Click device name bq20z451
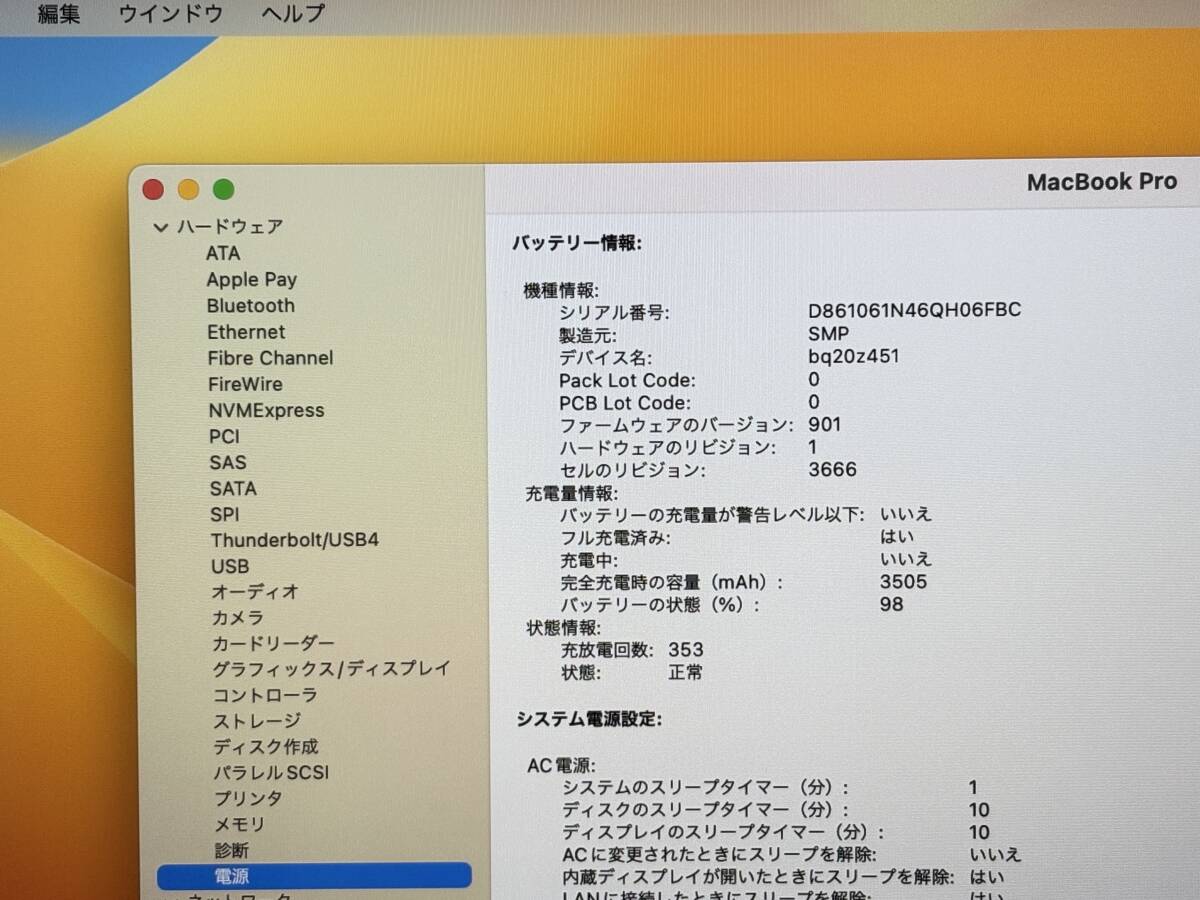Viewport: 1200px width, 900px height. 854,356
